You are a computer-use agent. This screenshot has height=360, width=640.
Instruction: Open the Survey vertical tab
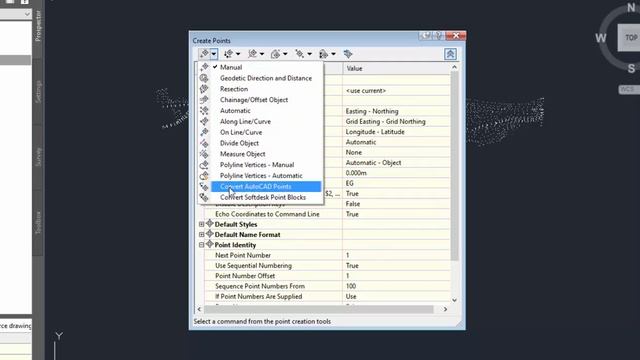coord(38,157)
